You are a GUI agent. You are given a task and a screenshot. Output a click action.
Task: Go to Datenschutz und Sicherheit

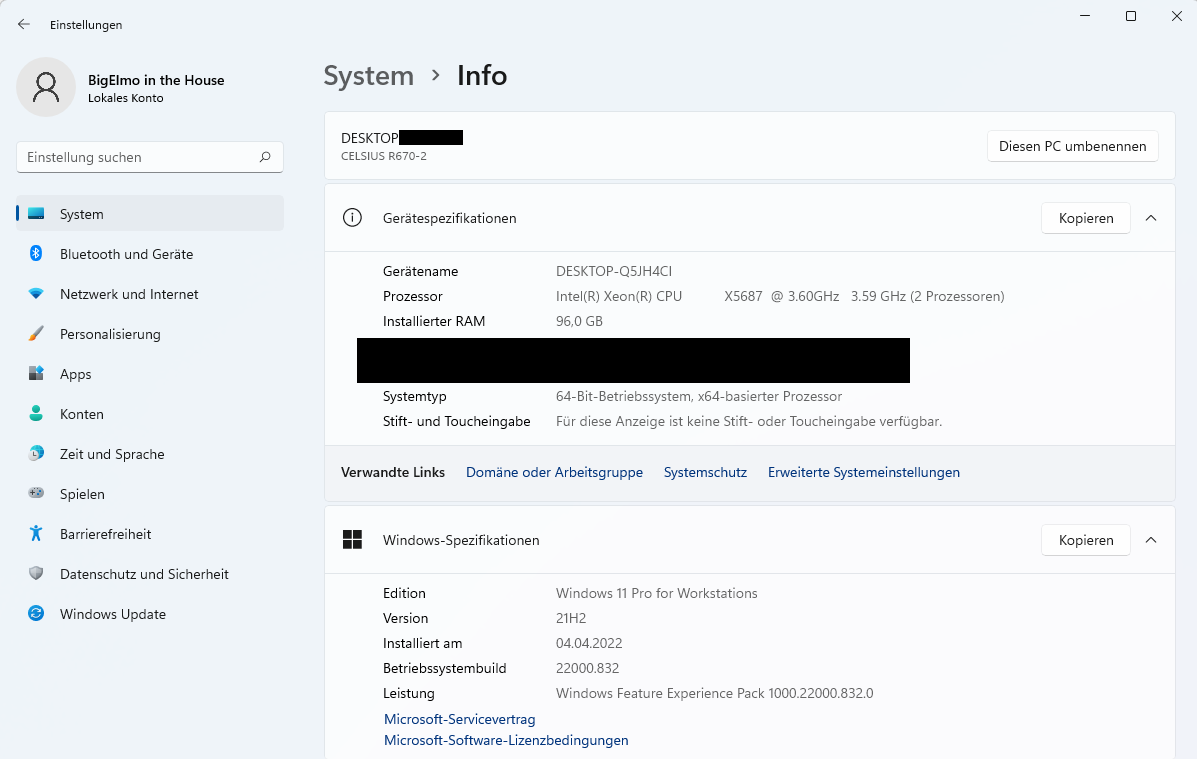click(x=150, y=573)
